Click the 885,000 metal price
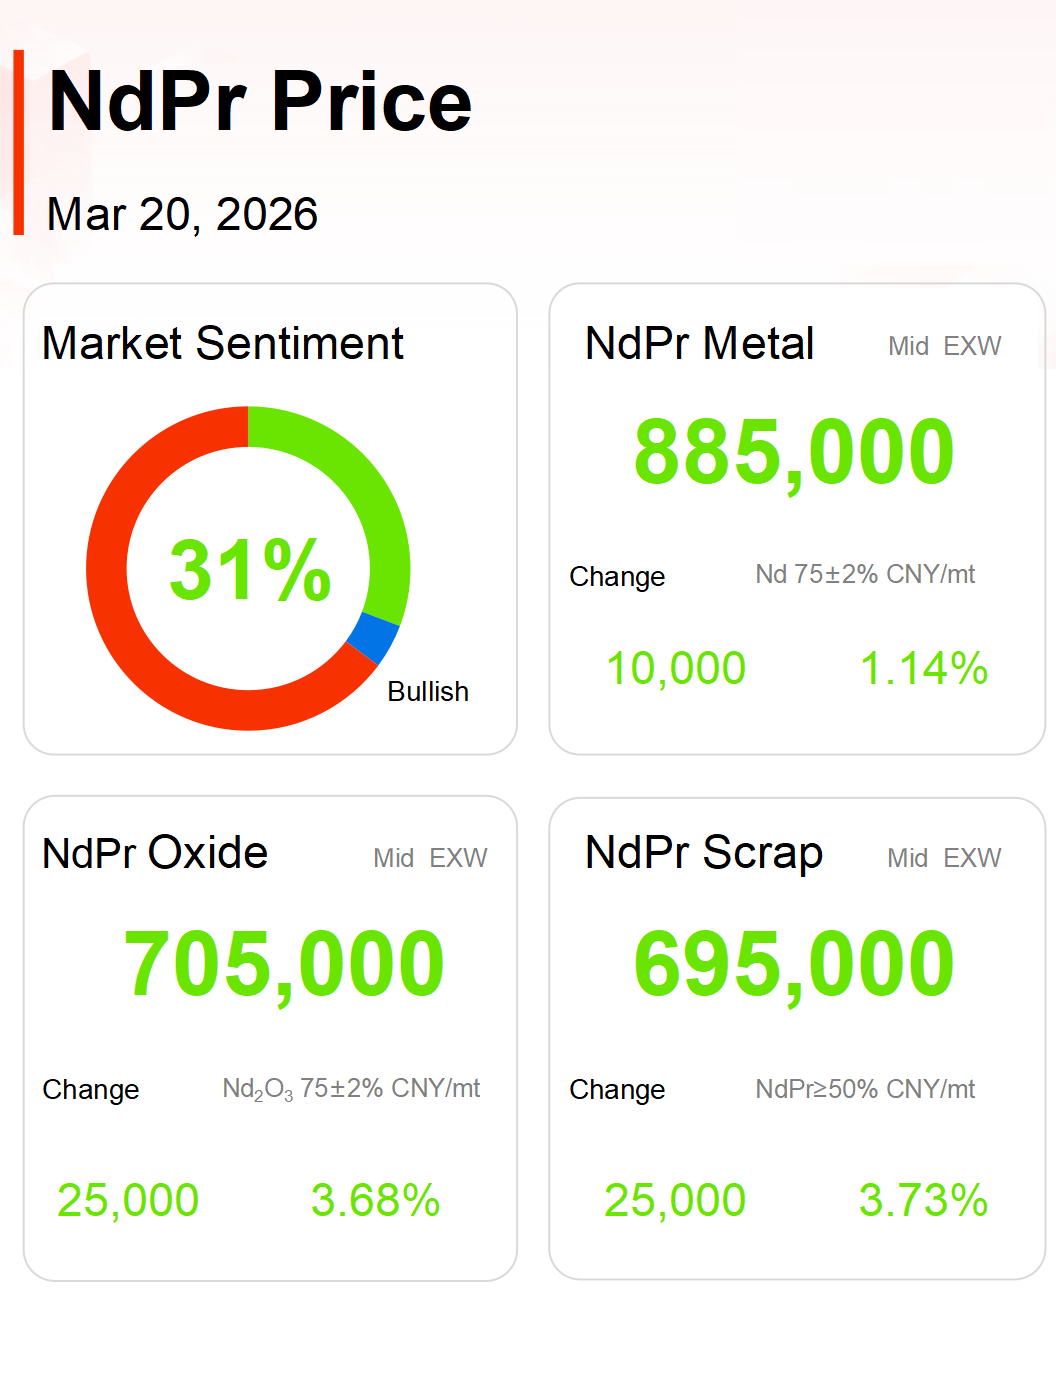The height and width of the screenshot is (1395, 1056). pos(794,452)
